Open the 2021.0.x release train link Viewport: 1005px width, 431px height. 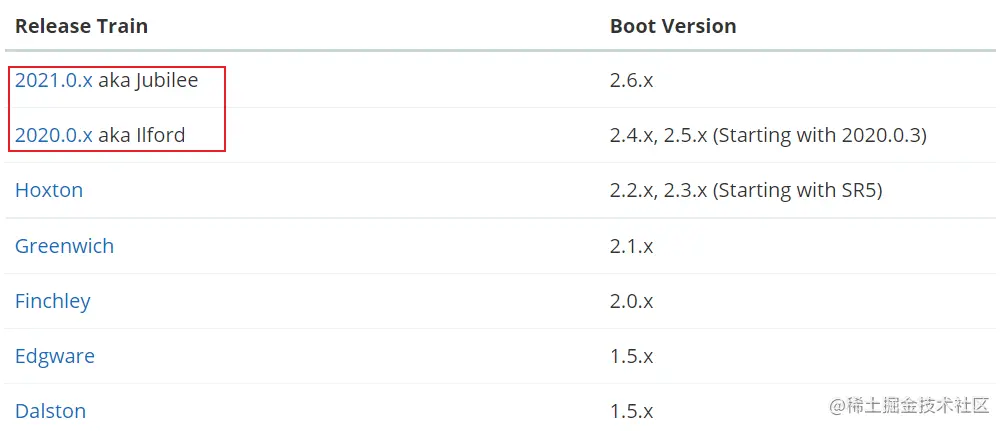(x=54, y=81)
